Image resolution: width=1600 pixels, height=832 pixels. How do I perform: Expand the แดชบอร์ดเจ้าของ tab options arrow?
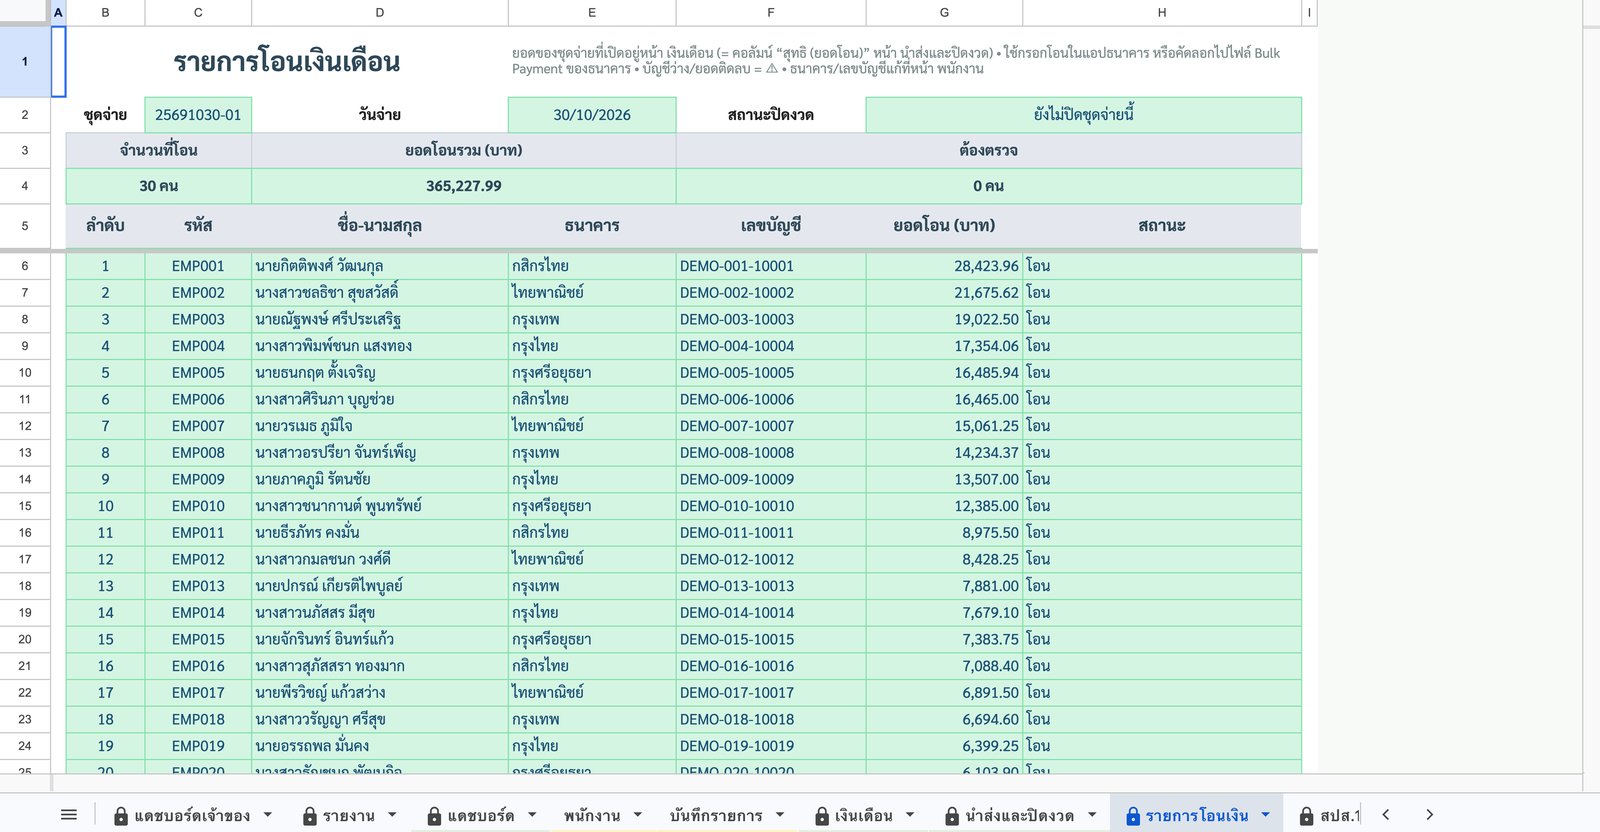tap(268, 815)
